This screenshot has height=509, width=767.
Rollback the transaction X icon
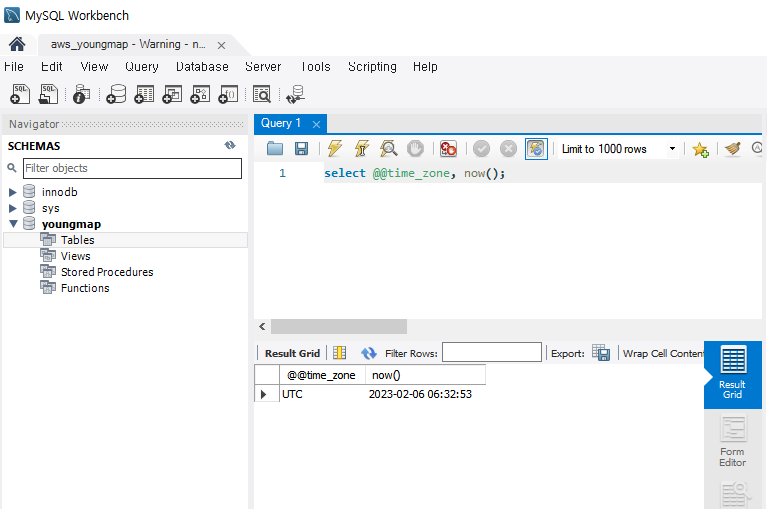point(508,148)
